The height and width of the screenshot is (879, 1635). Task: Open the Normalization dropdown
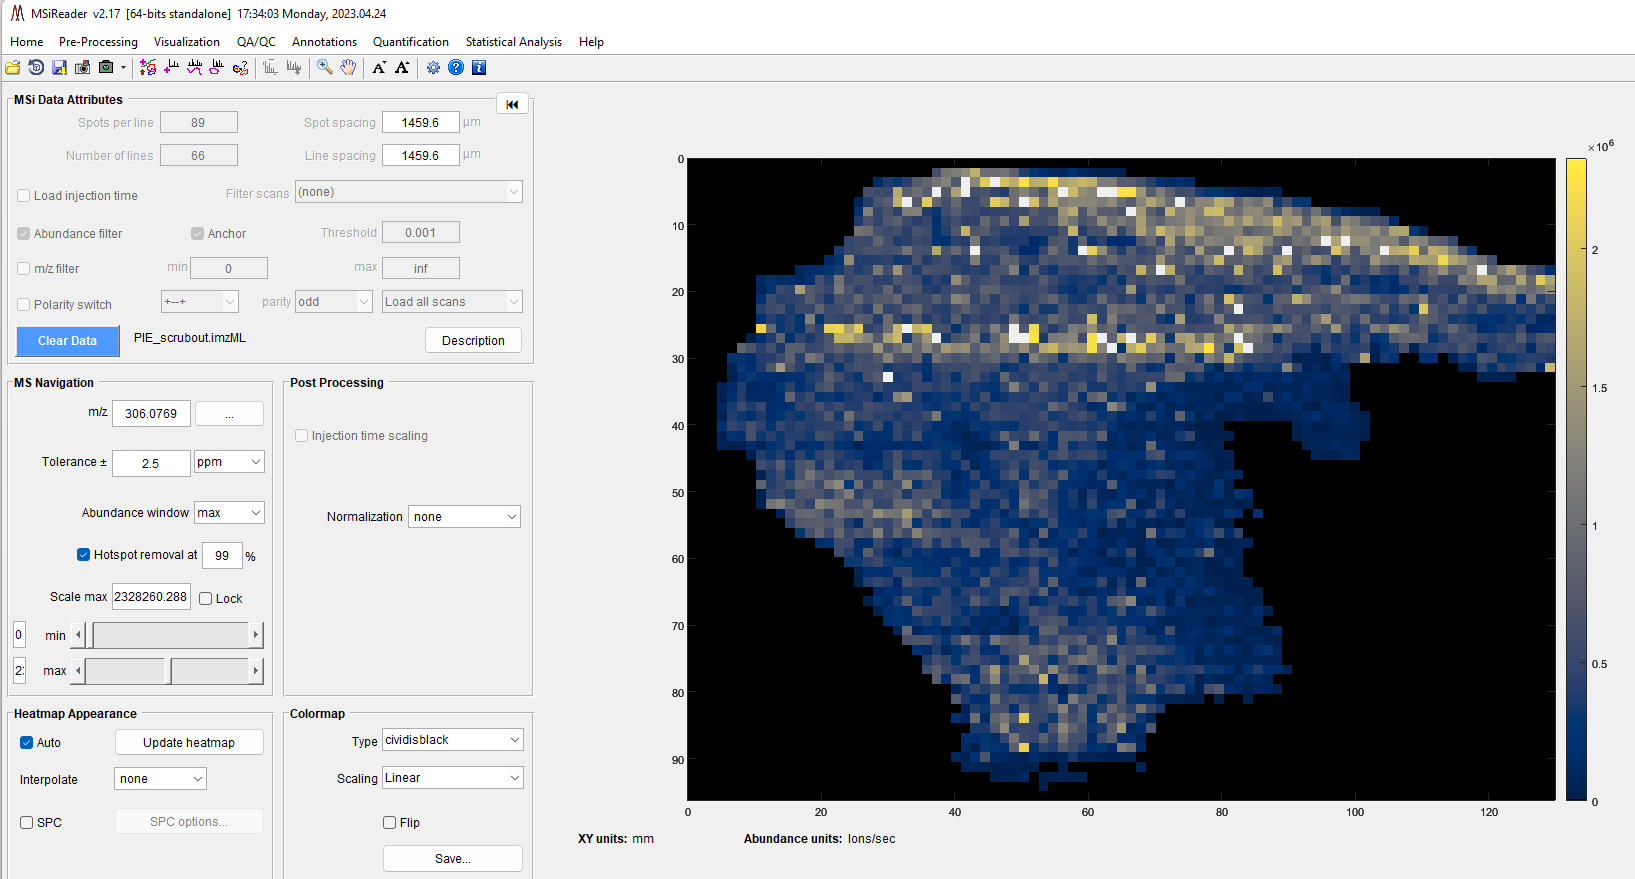[464, 517]
